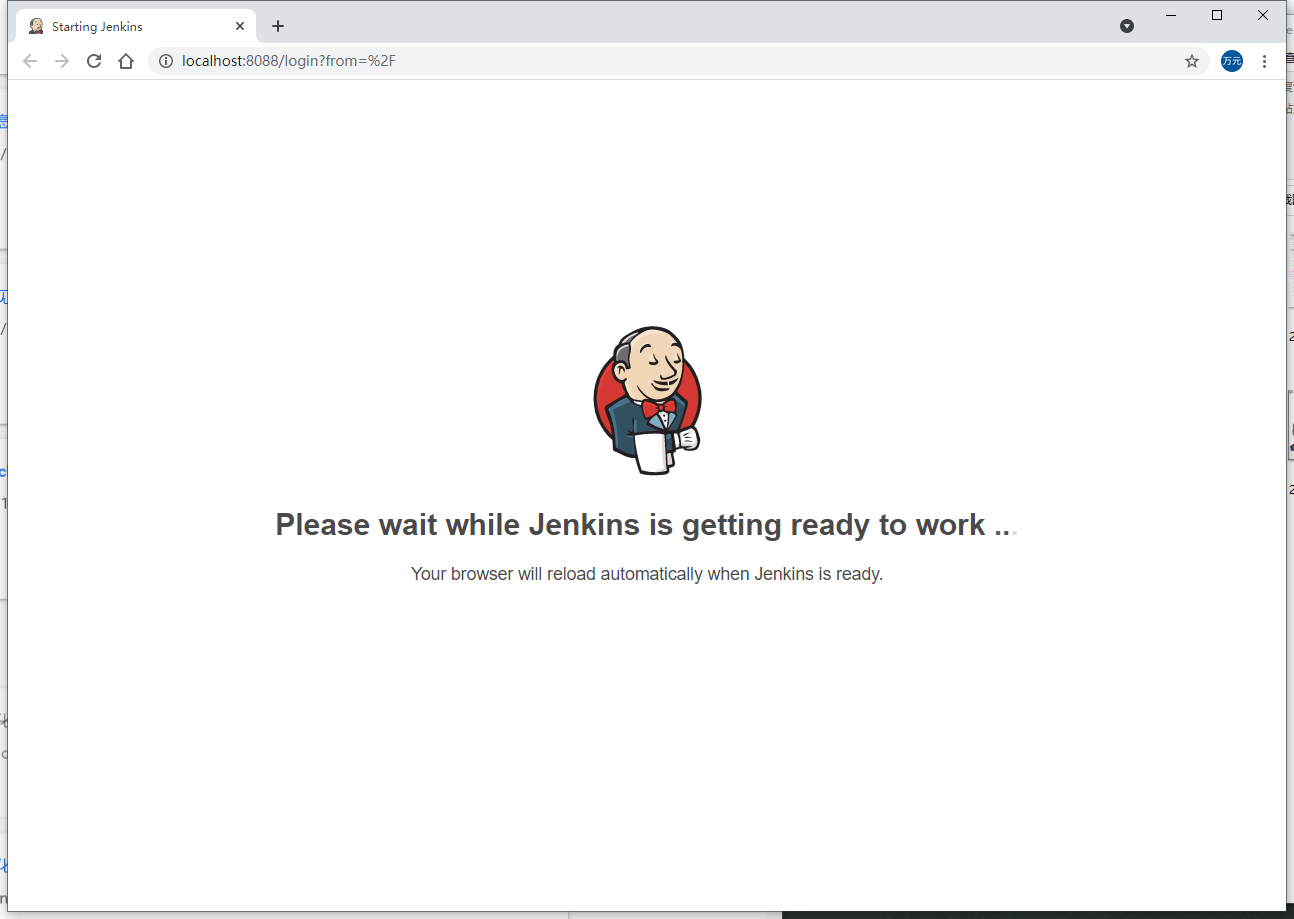View site information for localhost
Viewport: 1294px width, 919px height.
click(166, 61)
